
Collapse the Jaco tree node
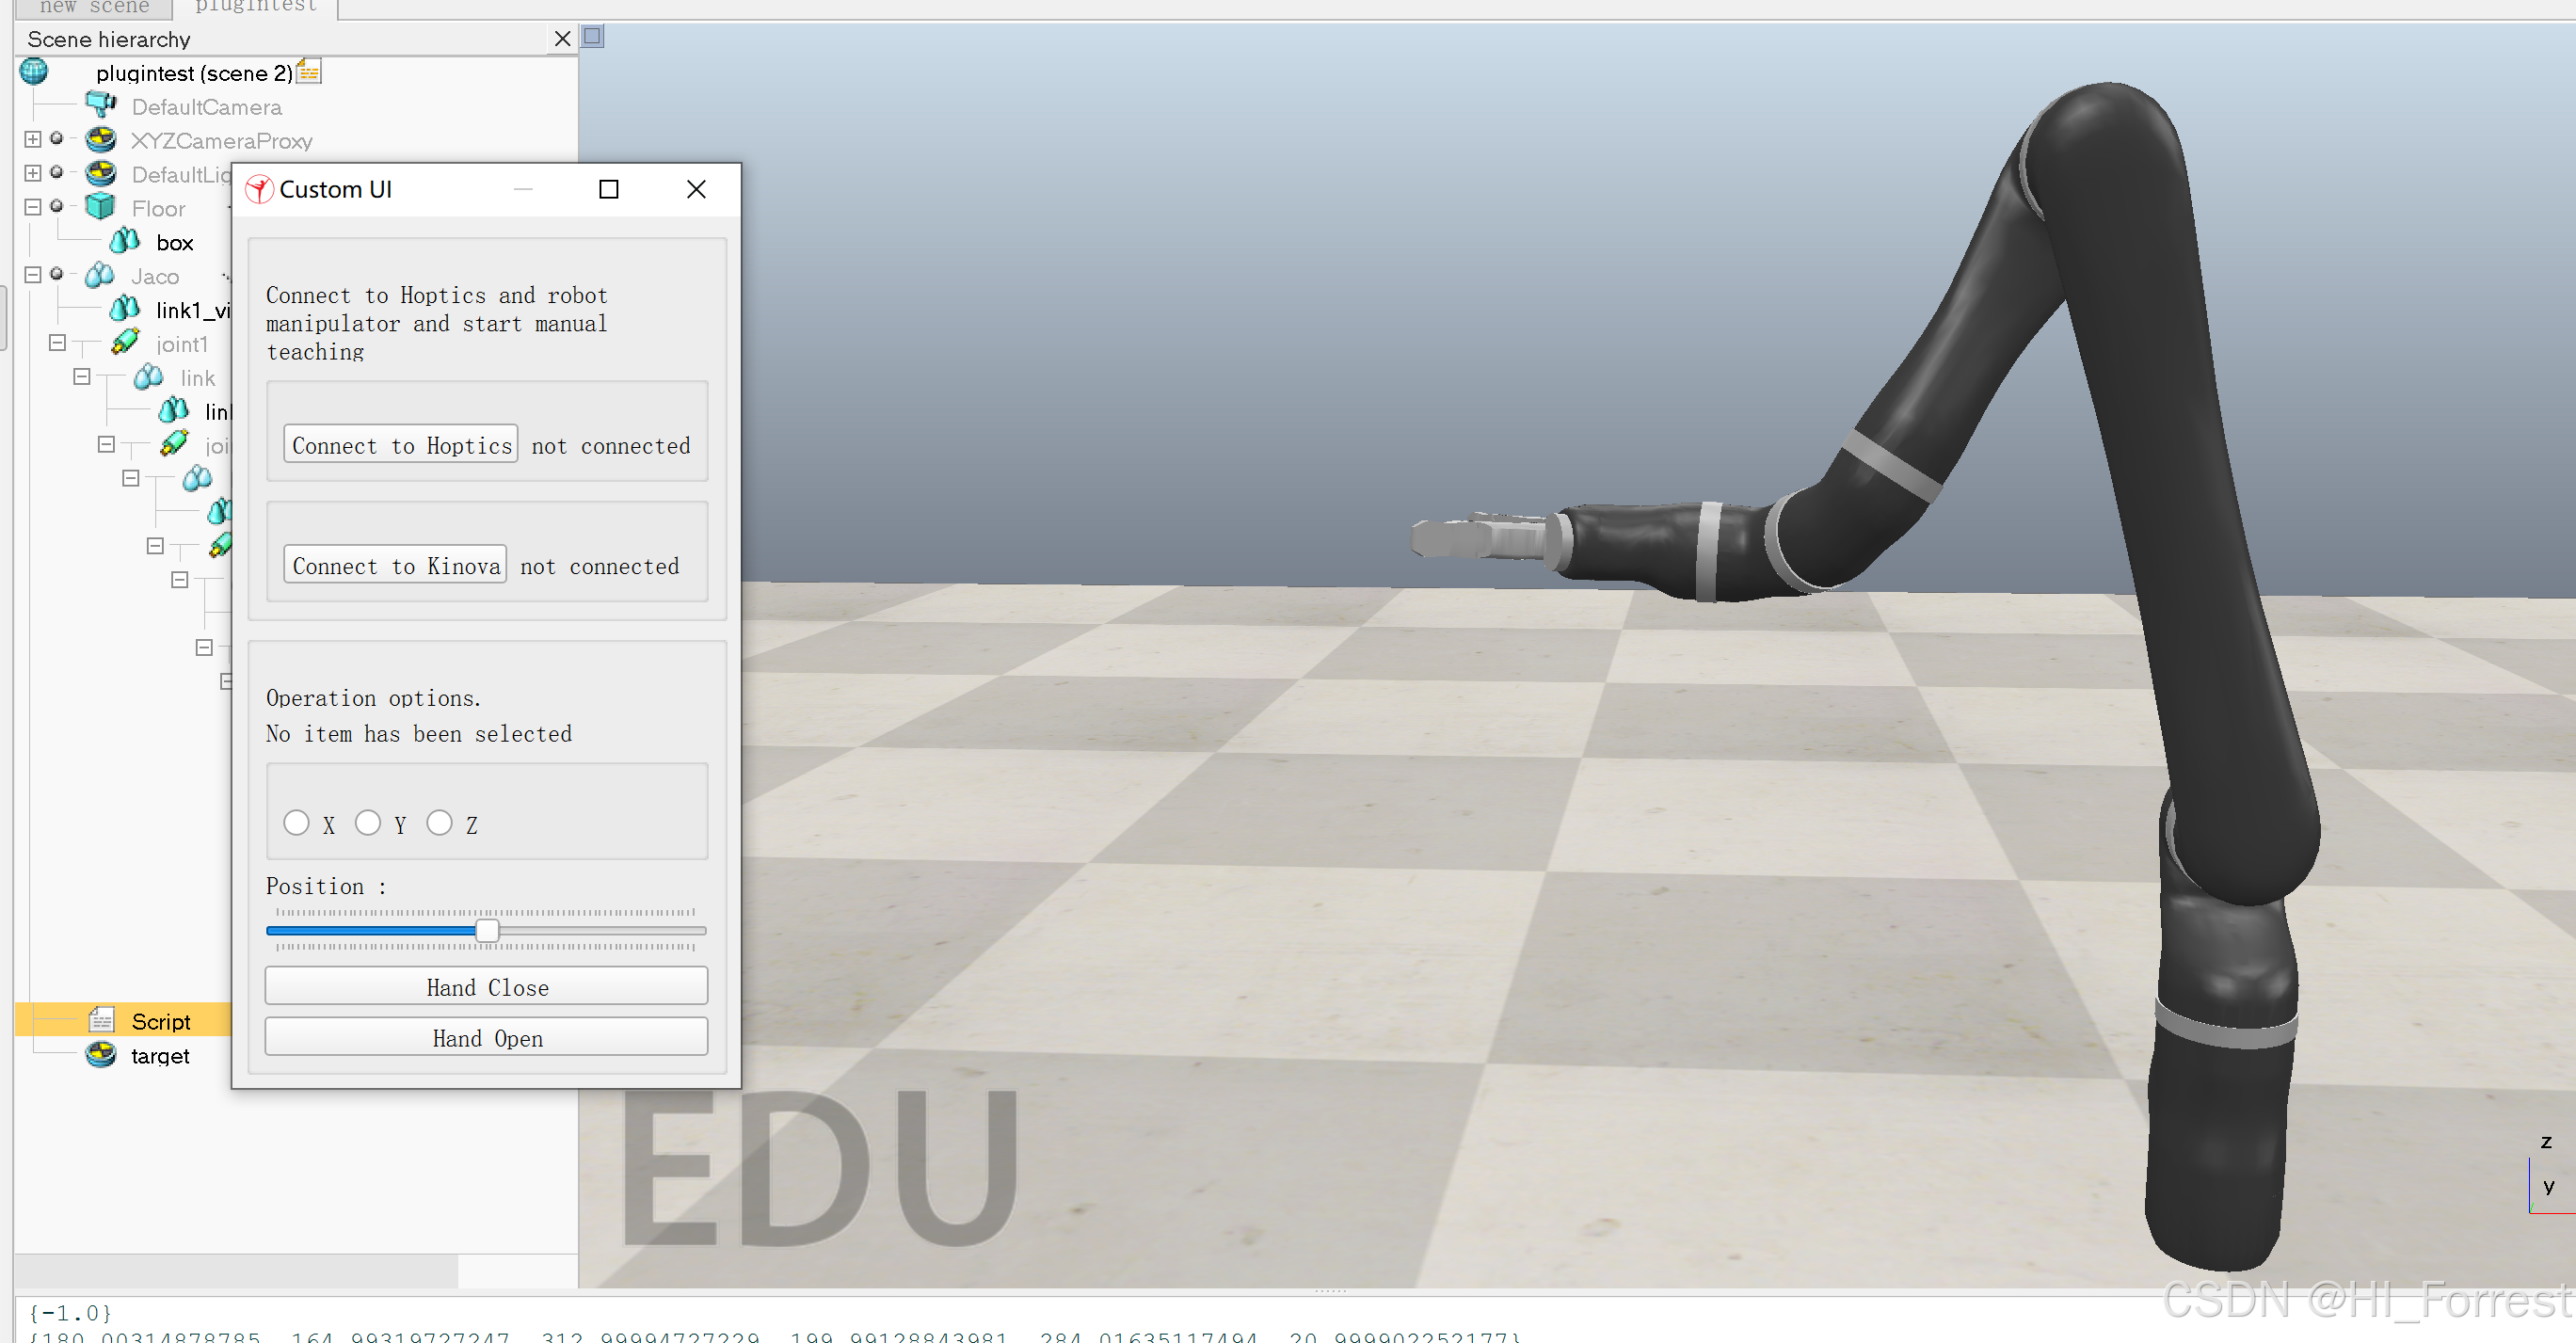(33, 275)
